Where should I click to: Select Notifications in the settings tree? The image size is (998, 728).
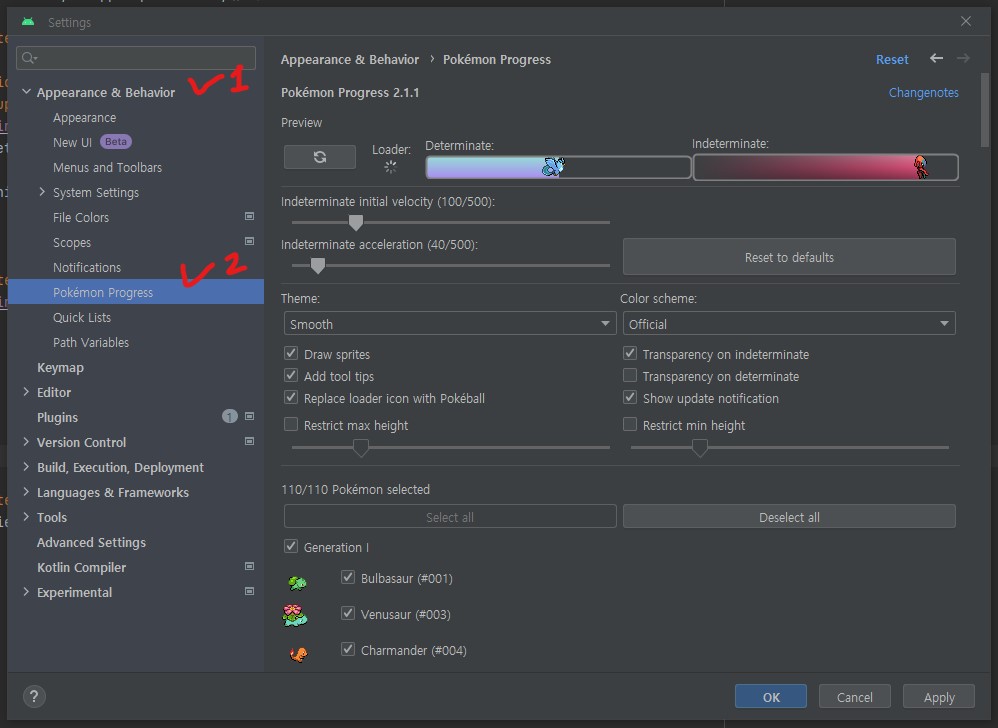coord(87,267)
